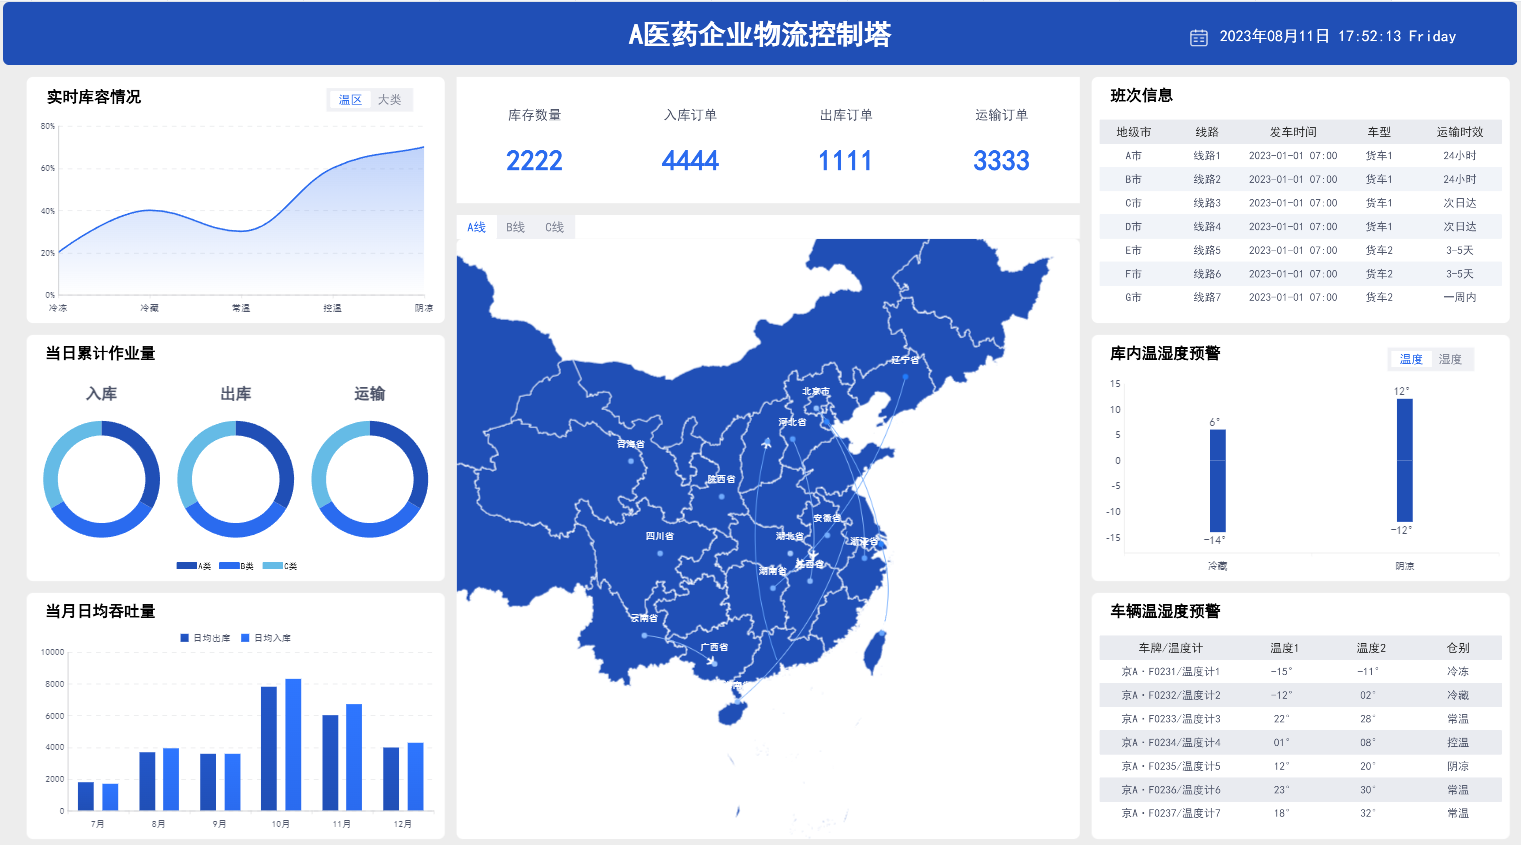Screen dimensions: 1521x845
Task: Select the 10月 日均入库 bar
Action: tap(293, 745)
